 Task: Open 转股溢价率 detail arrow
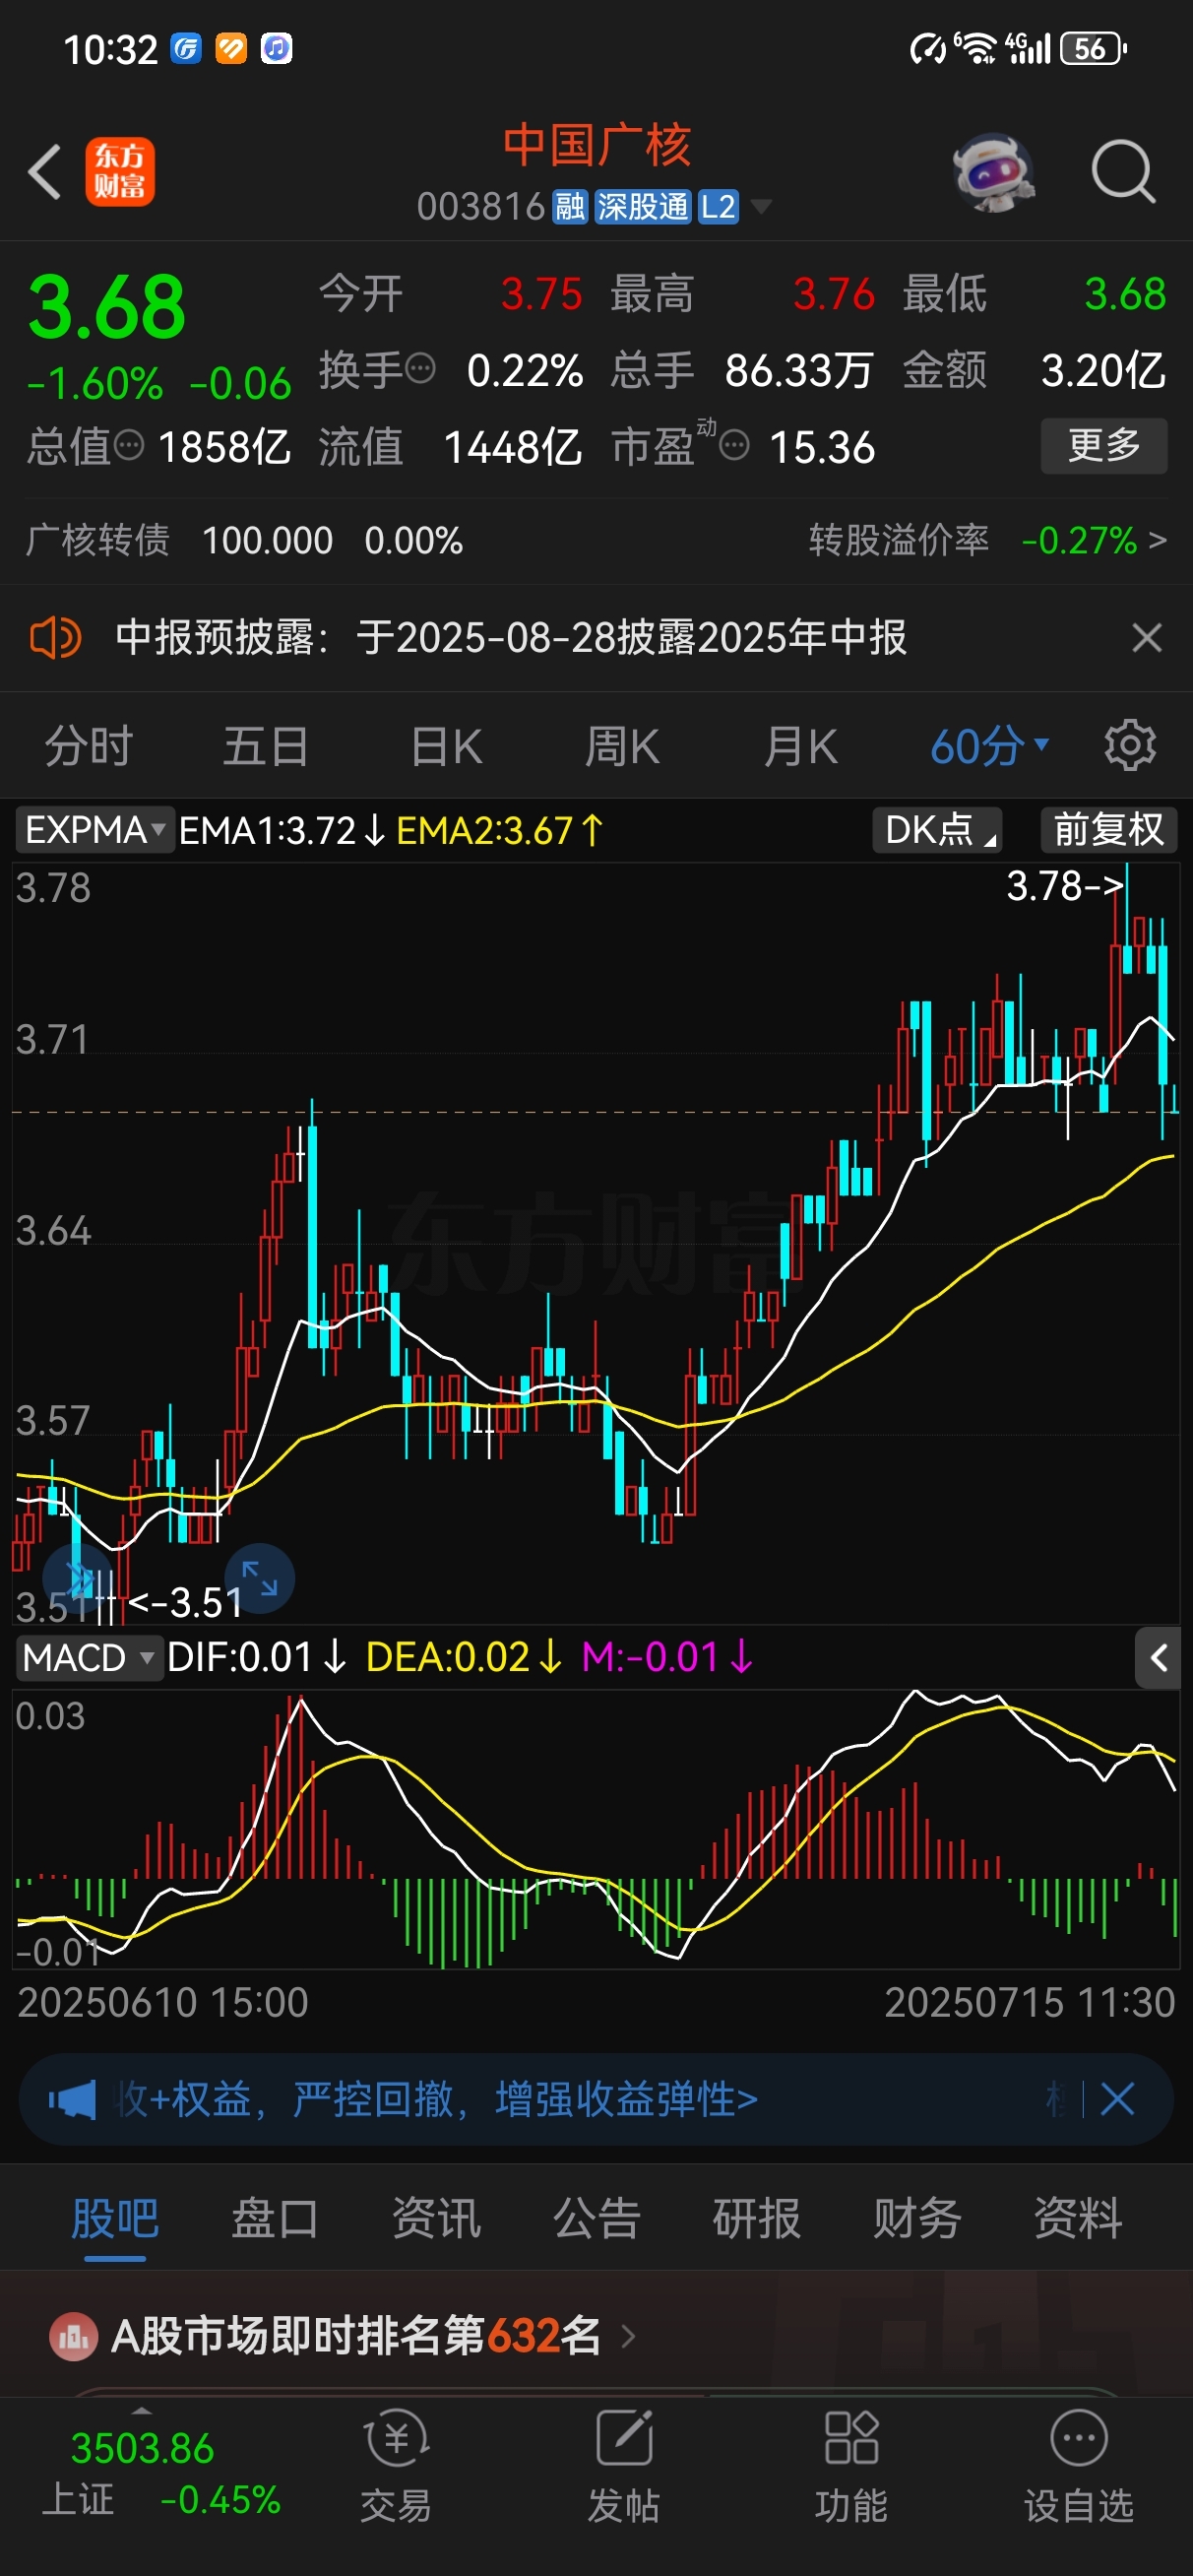tap(1157, 541)
